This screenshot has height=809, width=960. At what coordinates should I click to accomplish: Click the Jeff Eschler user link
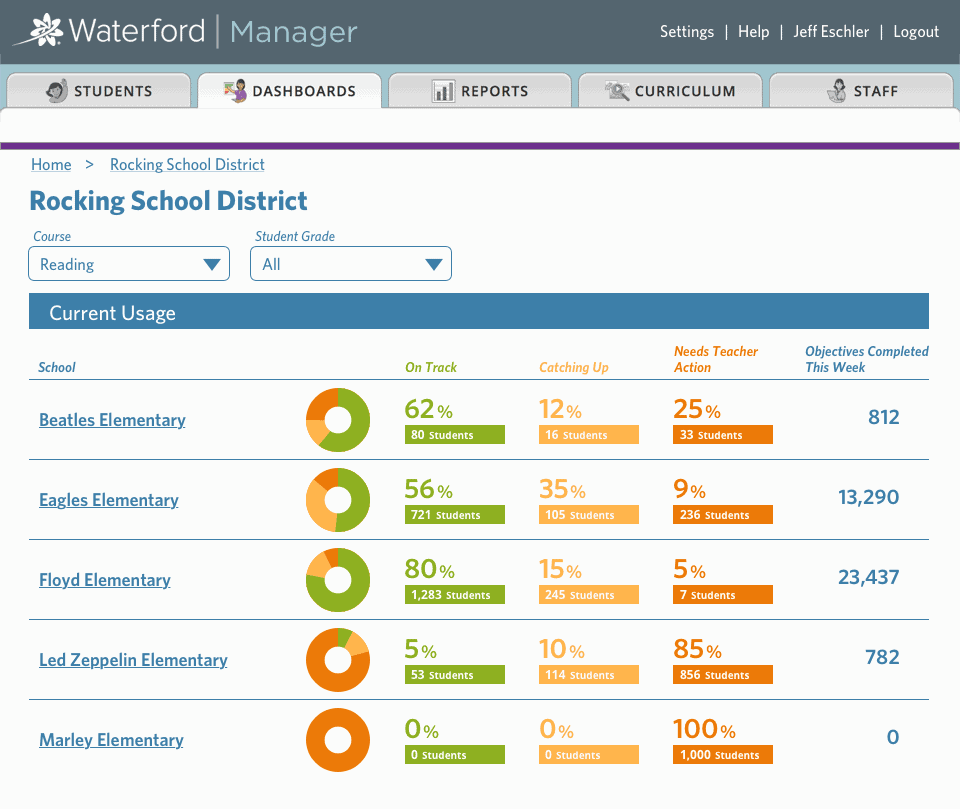click(x=831, y=32)
